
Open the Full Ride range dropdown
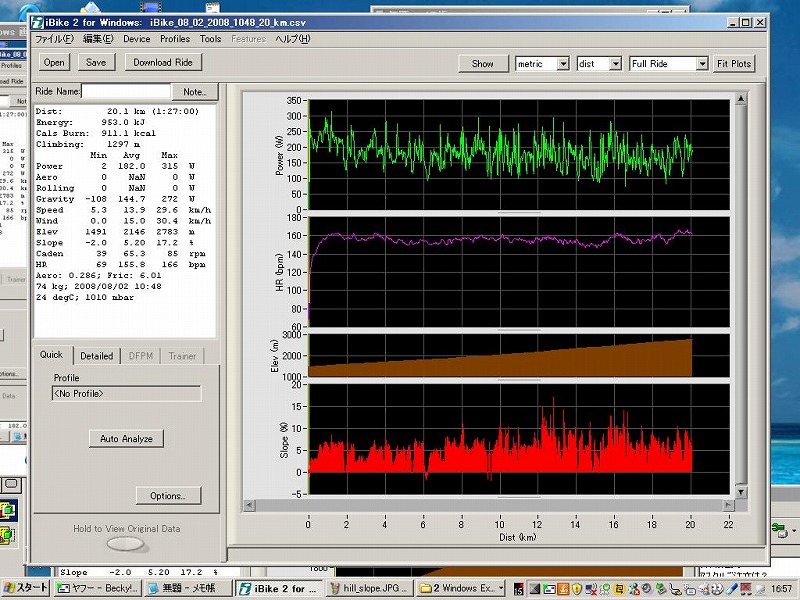point(702,63)
